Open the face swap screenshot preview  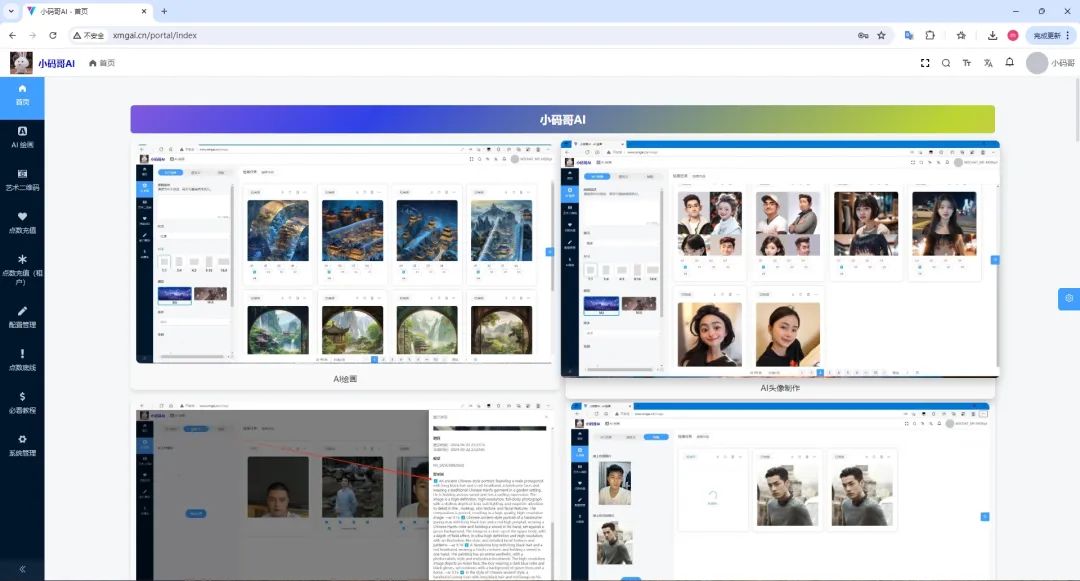pos(780,492)
